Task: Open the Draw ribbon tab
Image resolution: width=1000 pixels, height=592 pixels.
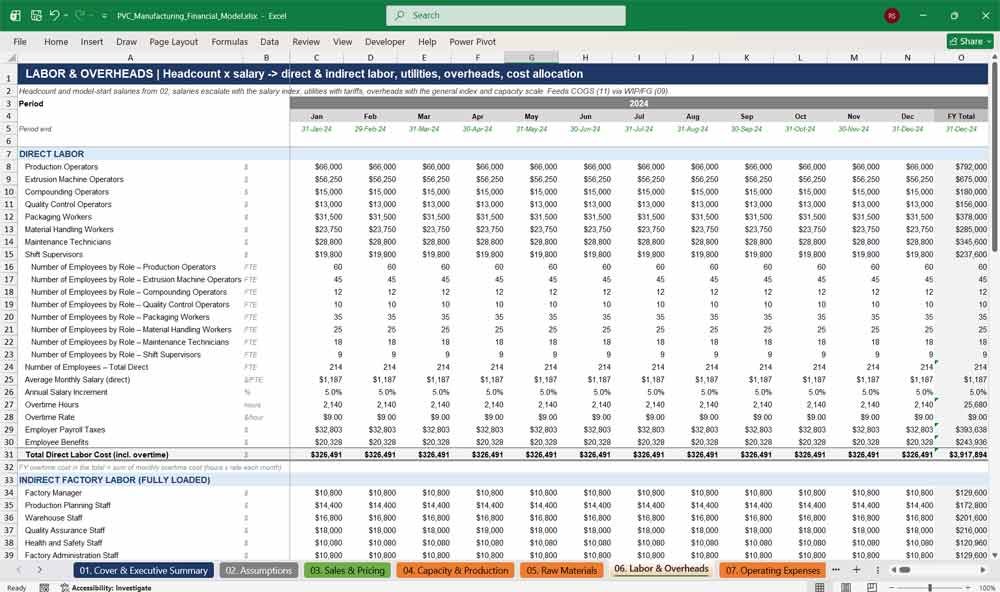Action: coord(126,41)
